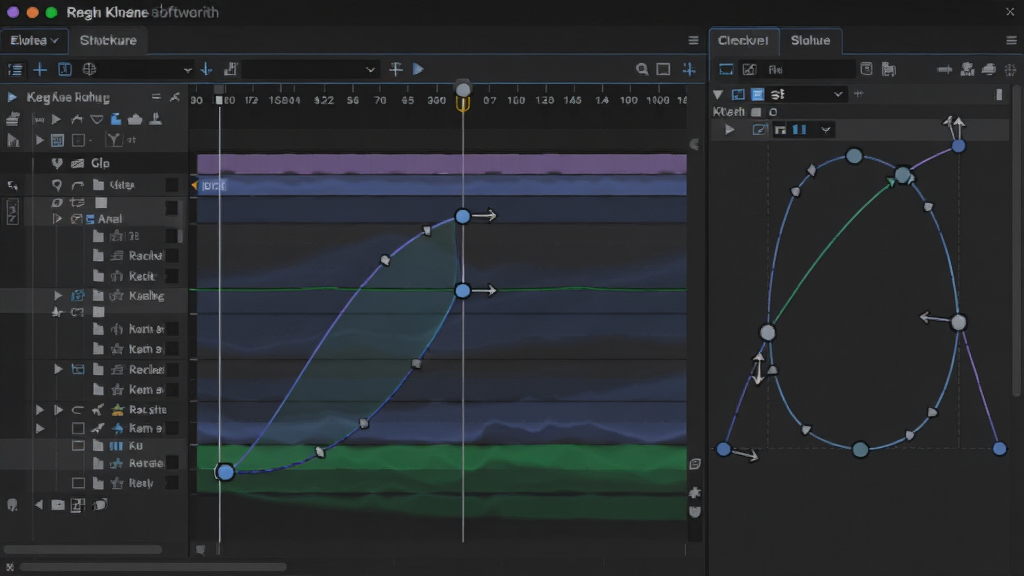Toggle the checkbox on Rasly row
1024x576 pixels.
tap(78, 483)
